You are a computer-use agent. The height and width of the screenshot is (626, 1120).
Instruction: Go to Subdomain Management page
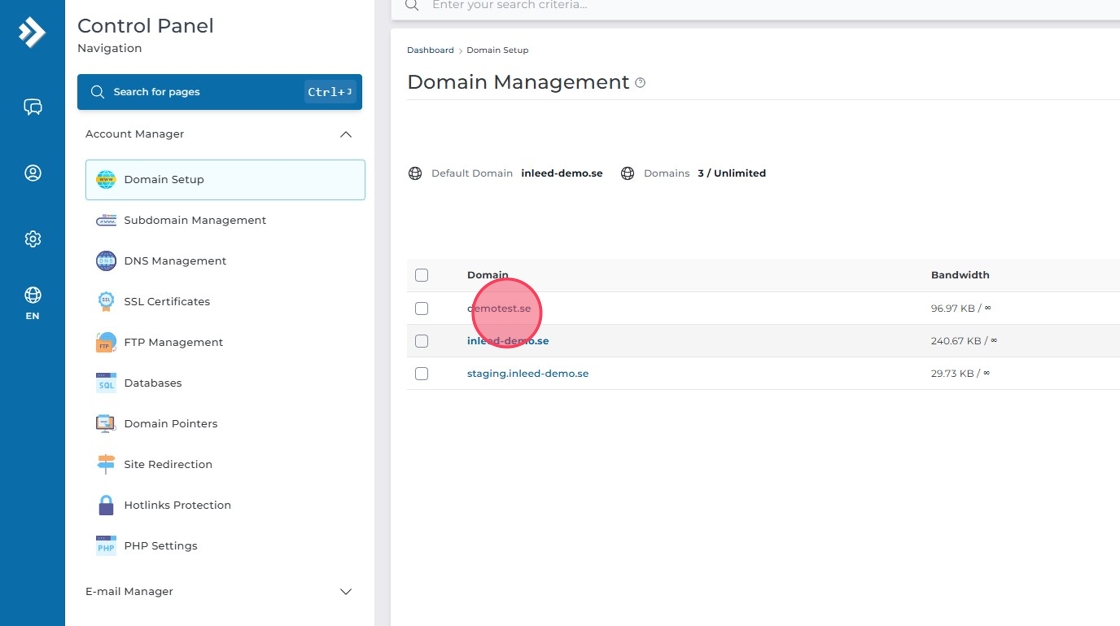pyautogui.click(x=195, y=220)
